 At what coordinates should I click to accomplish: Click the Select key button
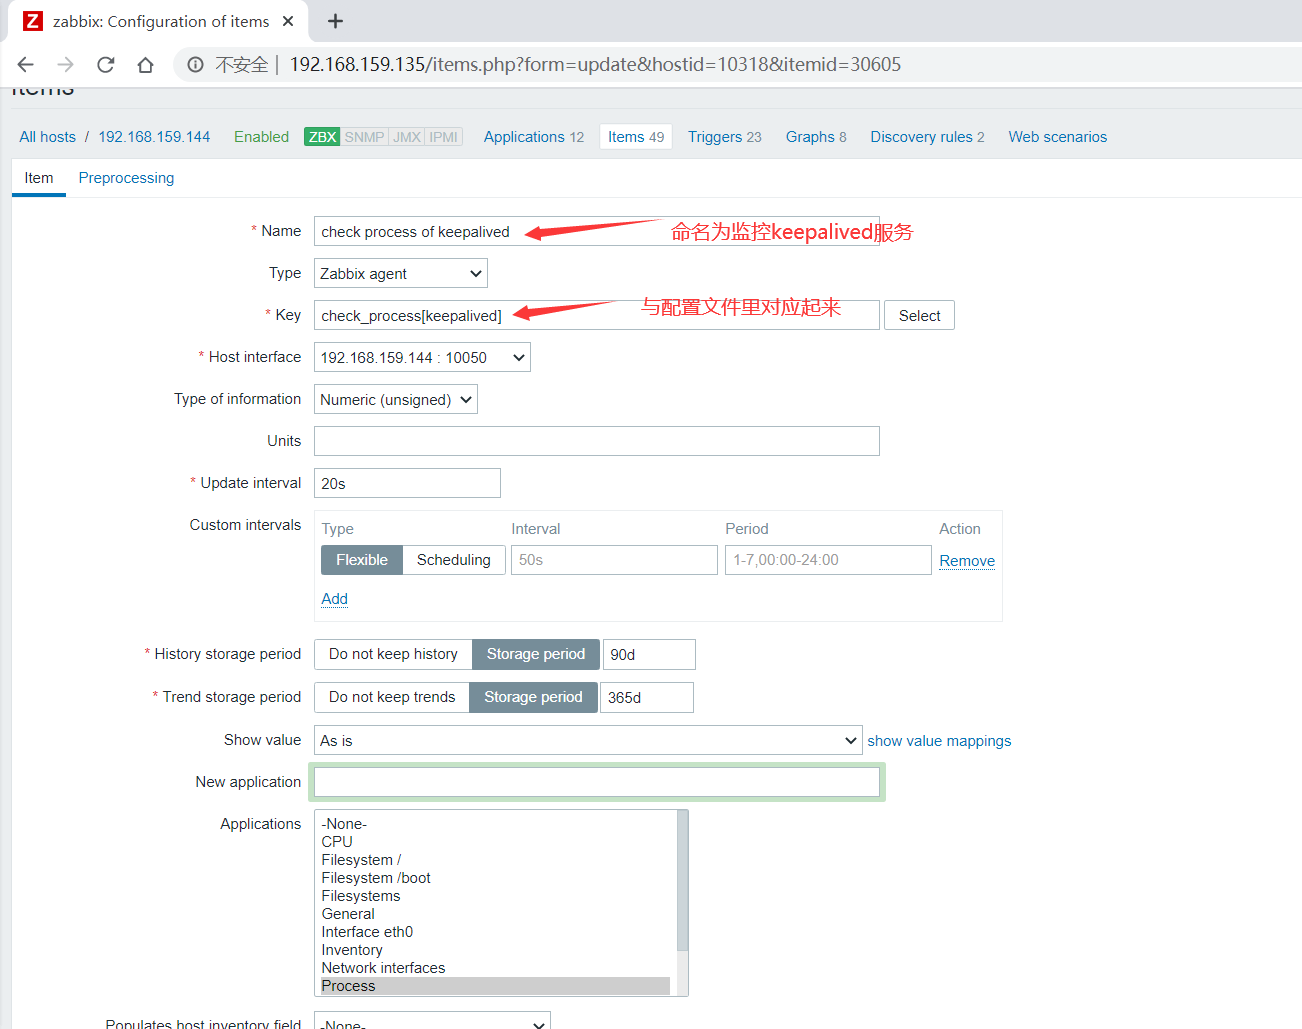(x=920, y=316)
